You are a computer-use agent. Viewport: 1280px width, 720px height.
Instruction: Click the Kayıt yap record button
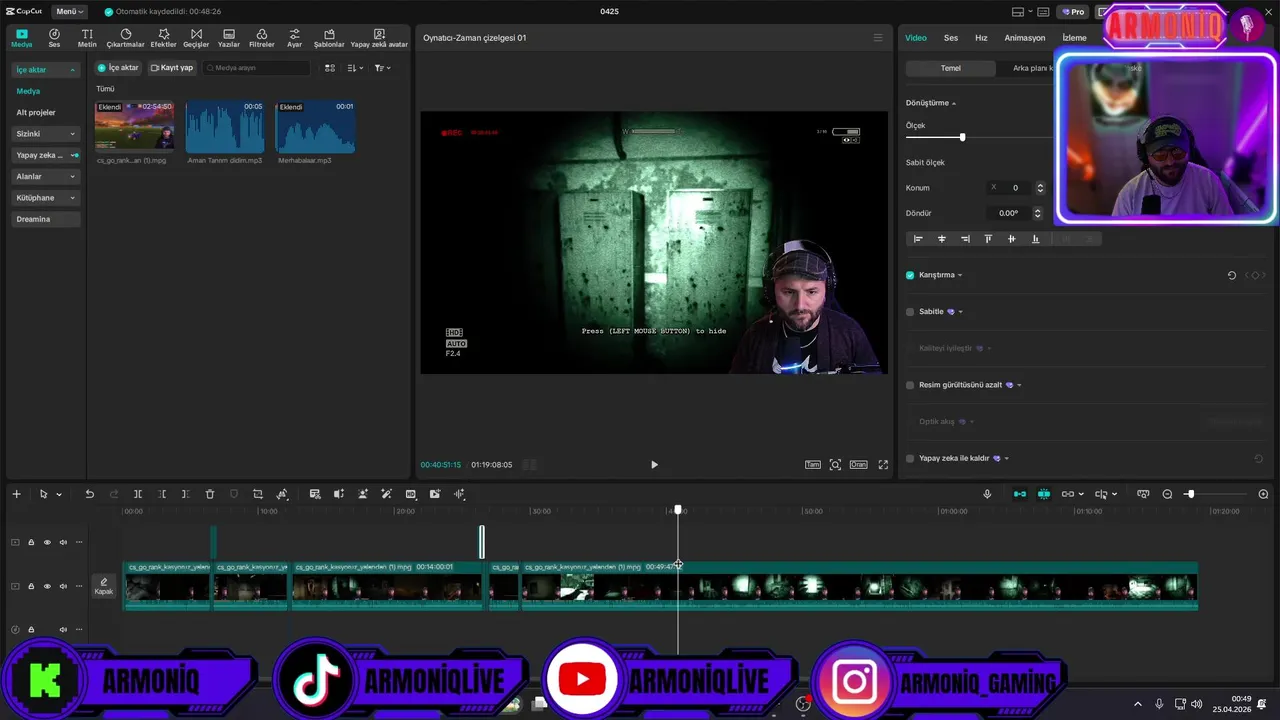[172, 68]
